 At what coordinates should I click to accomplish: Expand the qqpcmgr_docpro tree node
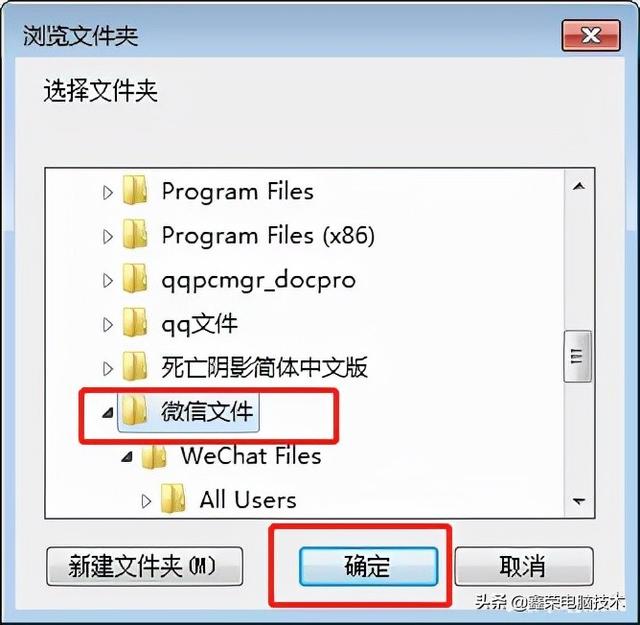coord(108,280)
